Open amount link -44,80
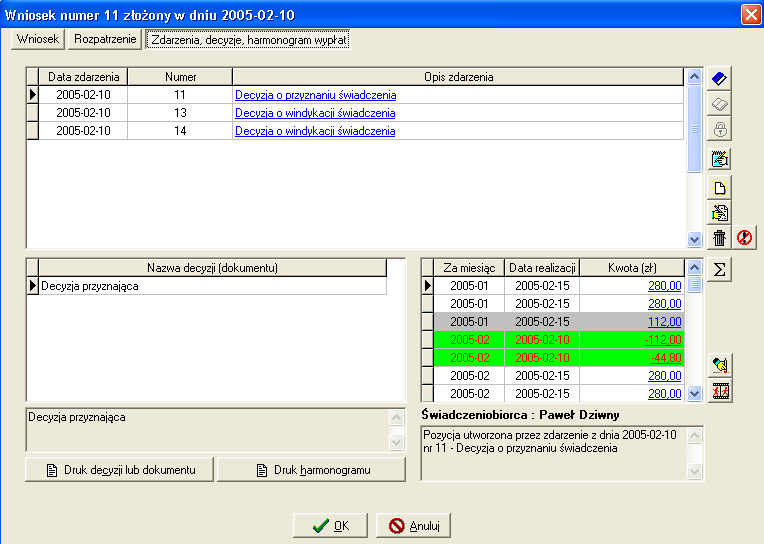The width and height of the screenshot is (764, 544). [x=666, y=358]
